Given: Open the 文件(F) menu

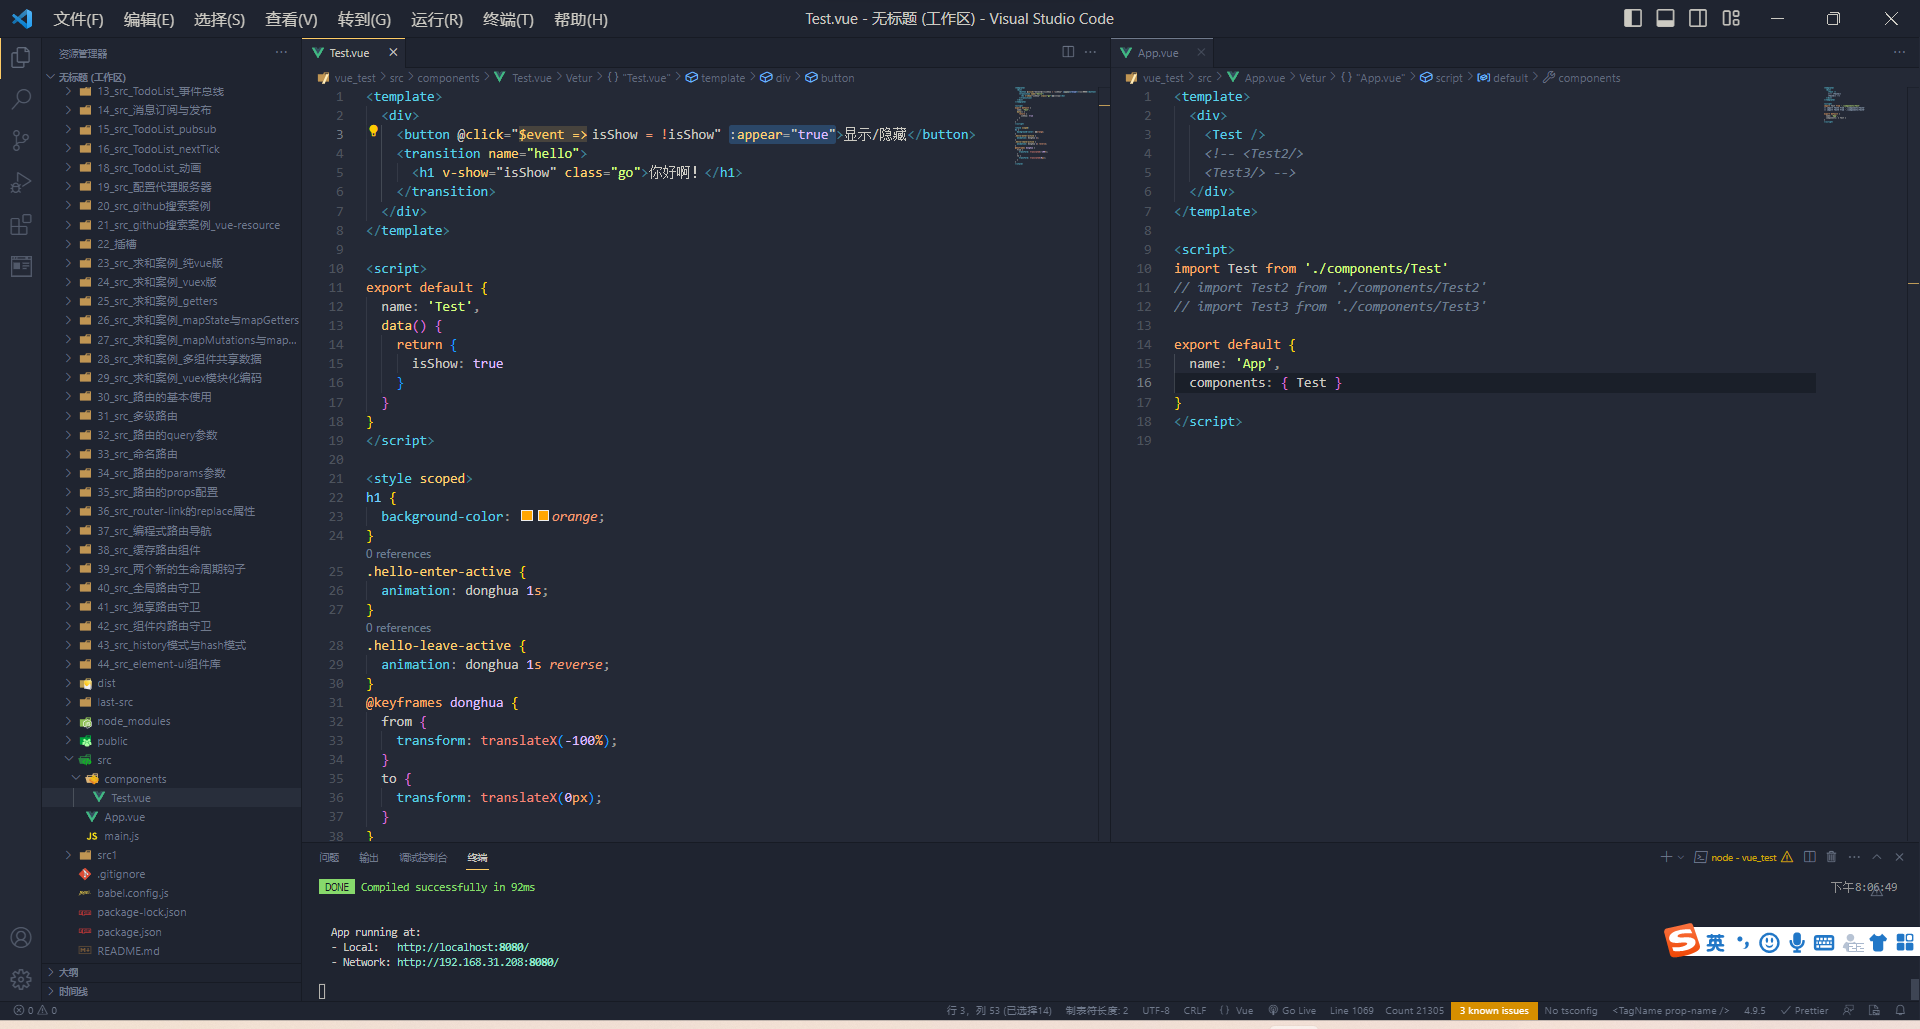Looking at the screenshot, I should tap(78, 19).
